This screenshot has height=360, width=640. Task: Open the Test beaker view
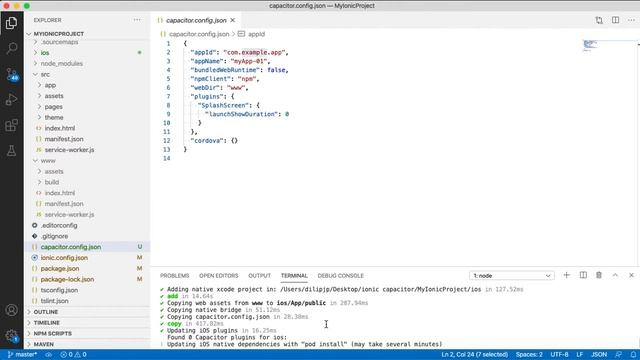(11, 151)
